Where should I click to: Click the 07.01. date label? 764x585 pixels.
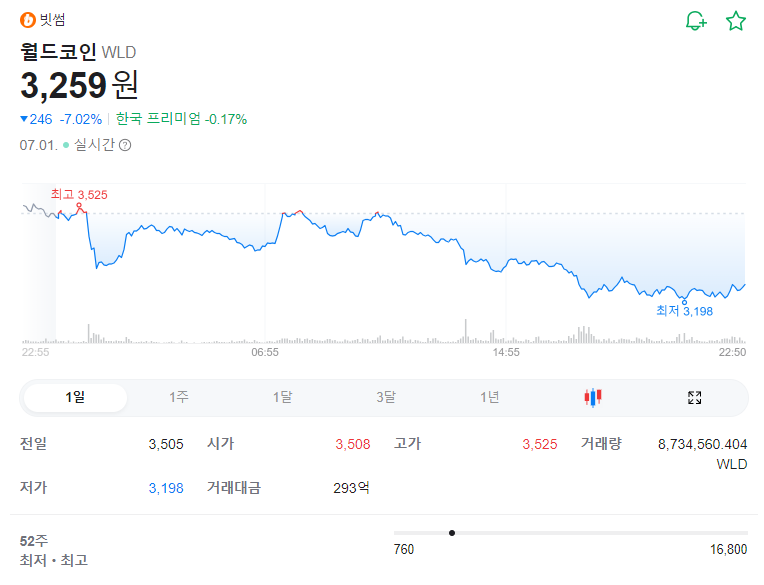(38, 145)
